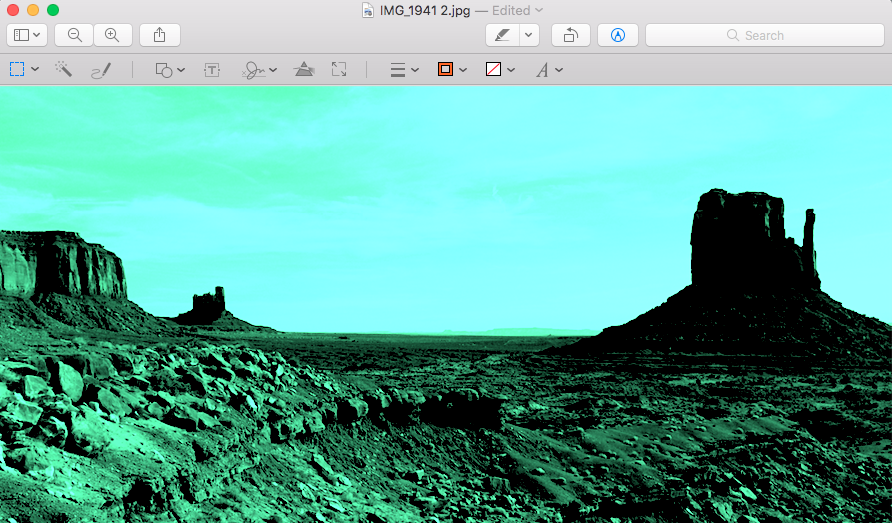This screenshot has height=523, width=892.
Task: Expand the signature list chevron
Action: (x=273, y=70)
